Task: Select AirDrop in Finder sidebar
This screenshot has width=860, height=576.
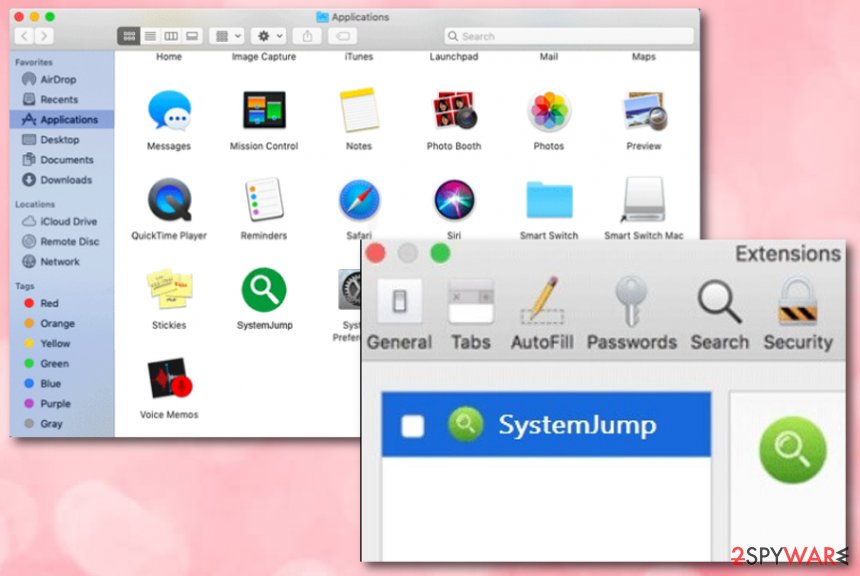Action: (61, 80)
